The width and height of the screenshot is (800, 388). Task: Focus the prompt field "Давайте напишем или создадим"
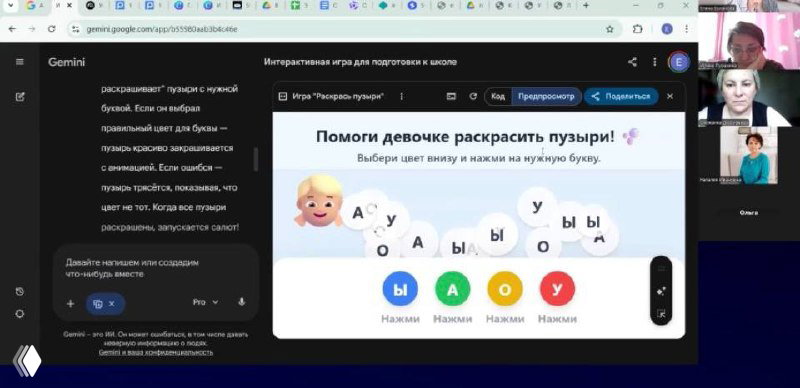point(156,268)
